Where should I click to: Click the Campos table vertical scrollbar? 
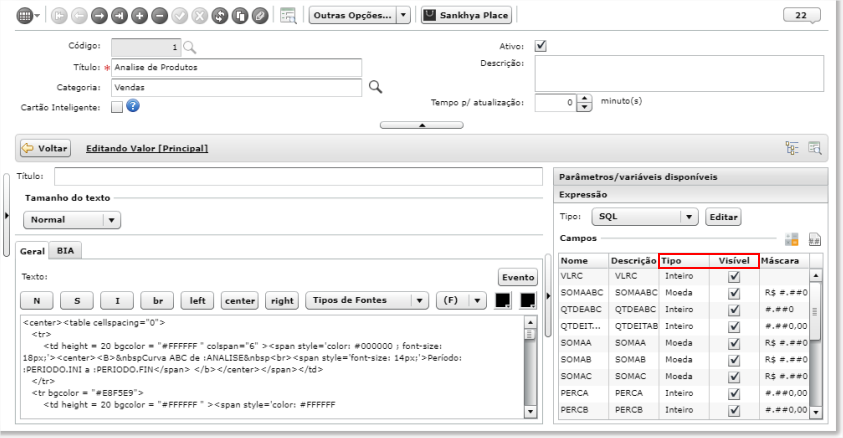tap(816, 343)
